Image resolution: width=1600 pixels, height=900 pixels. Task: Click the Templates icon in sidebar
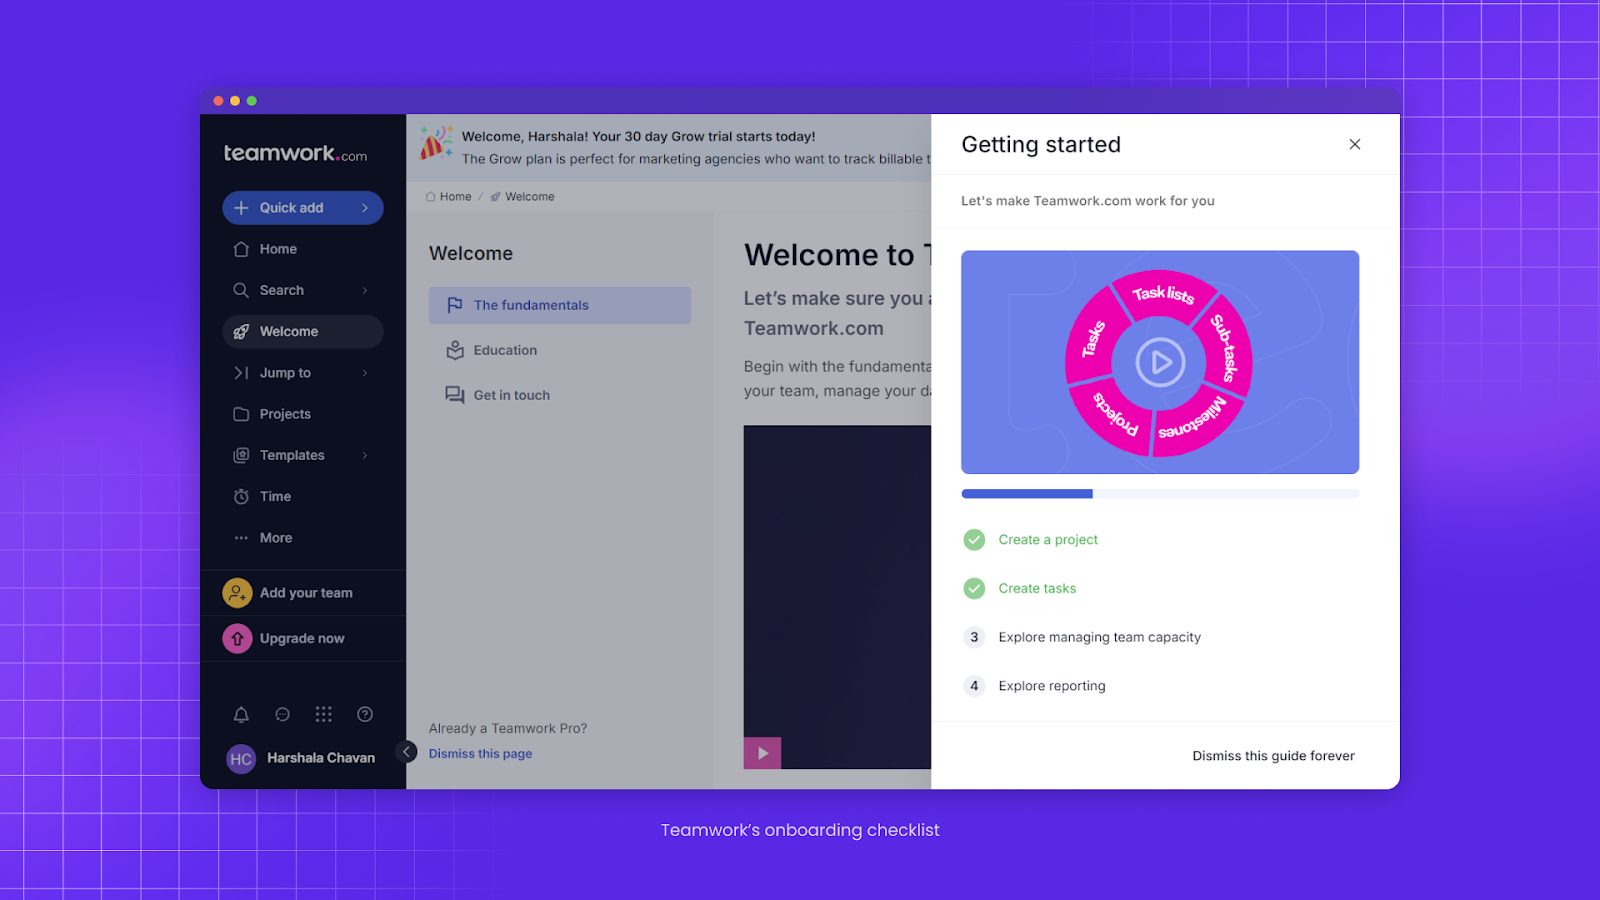tap(241, 455)
